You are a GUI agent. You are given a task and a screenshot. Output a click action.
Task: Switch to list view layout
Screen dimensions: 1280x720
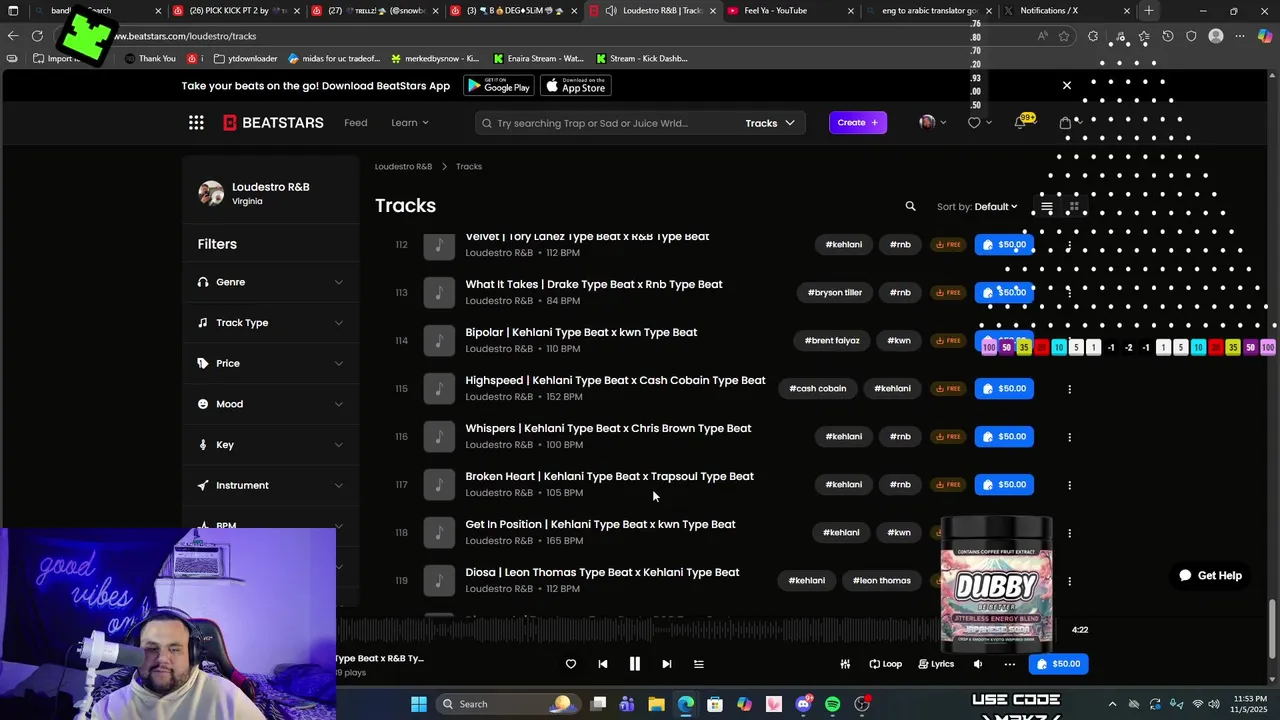click(x=1046, y=207)
